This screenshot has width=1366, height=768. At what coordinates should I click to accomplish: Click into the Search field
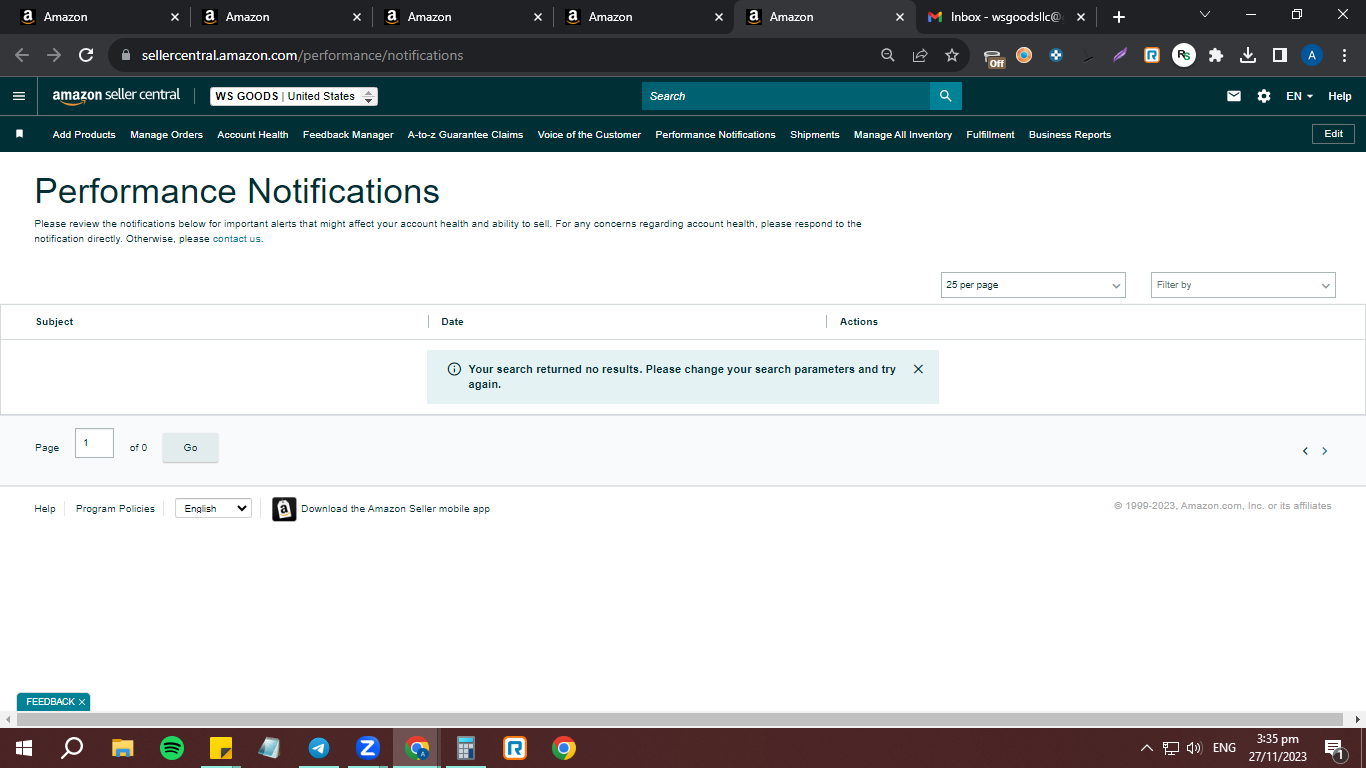click(x=786, y=96)
